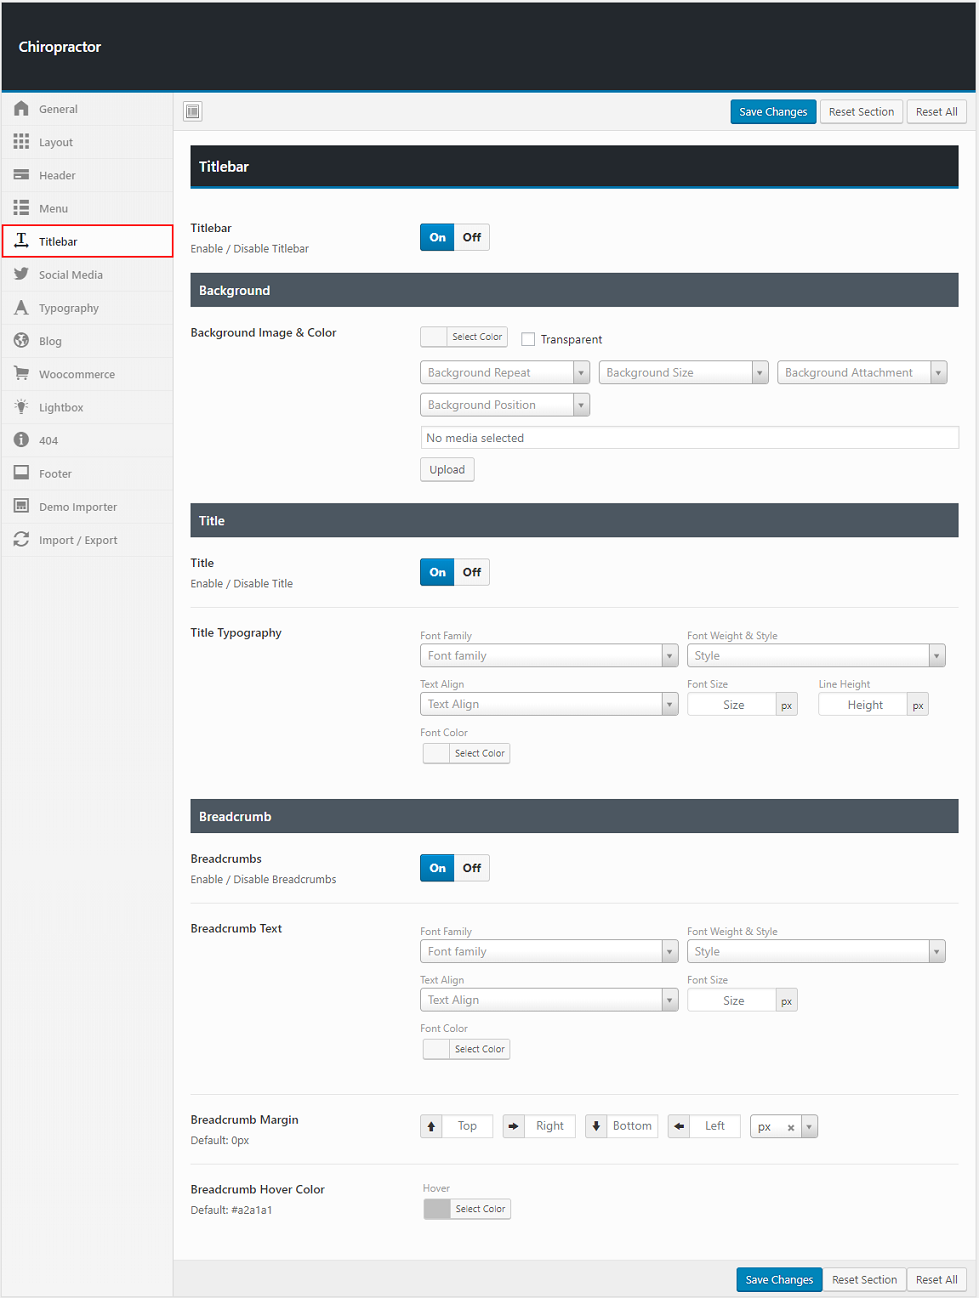Click the refresh icon for Import / Export
Screen dimensions: 979x1298
tap(21, 540)
